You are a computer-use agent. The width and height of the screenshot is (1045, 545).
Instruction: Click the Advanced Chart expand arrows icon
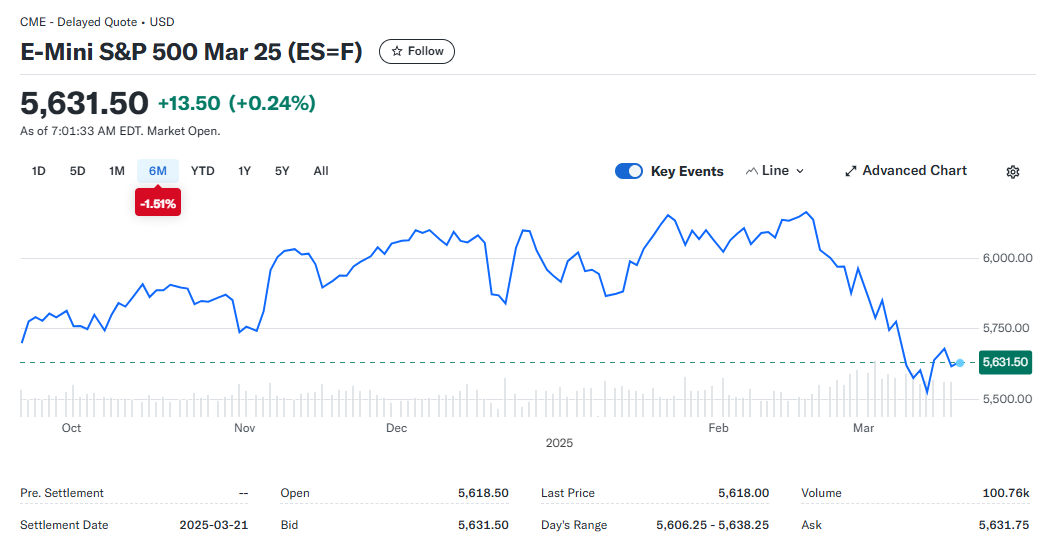850,171
